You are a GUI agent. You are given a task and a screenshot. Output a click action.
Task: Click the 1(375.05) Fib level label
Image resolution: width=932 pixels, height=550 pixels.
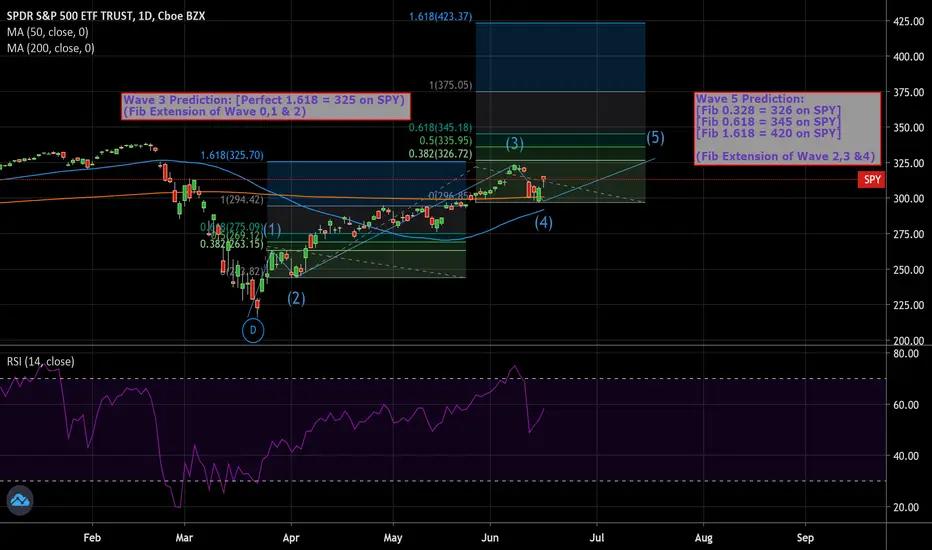click(x=451, y=85)
